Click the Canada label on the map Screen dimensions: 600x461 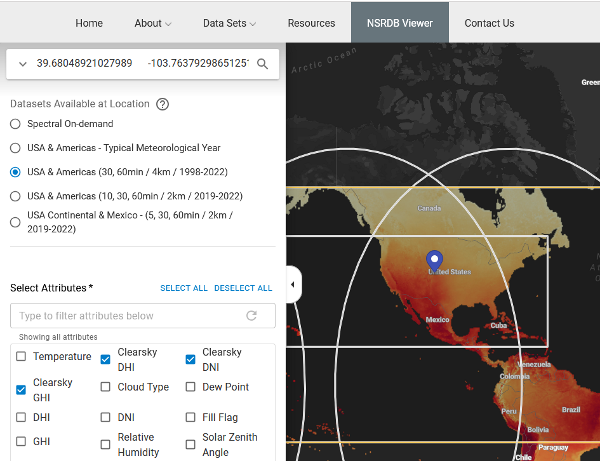pyautogui.click(x=429, y=209)
